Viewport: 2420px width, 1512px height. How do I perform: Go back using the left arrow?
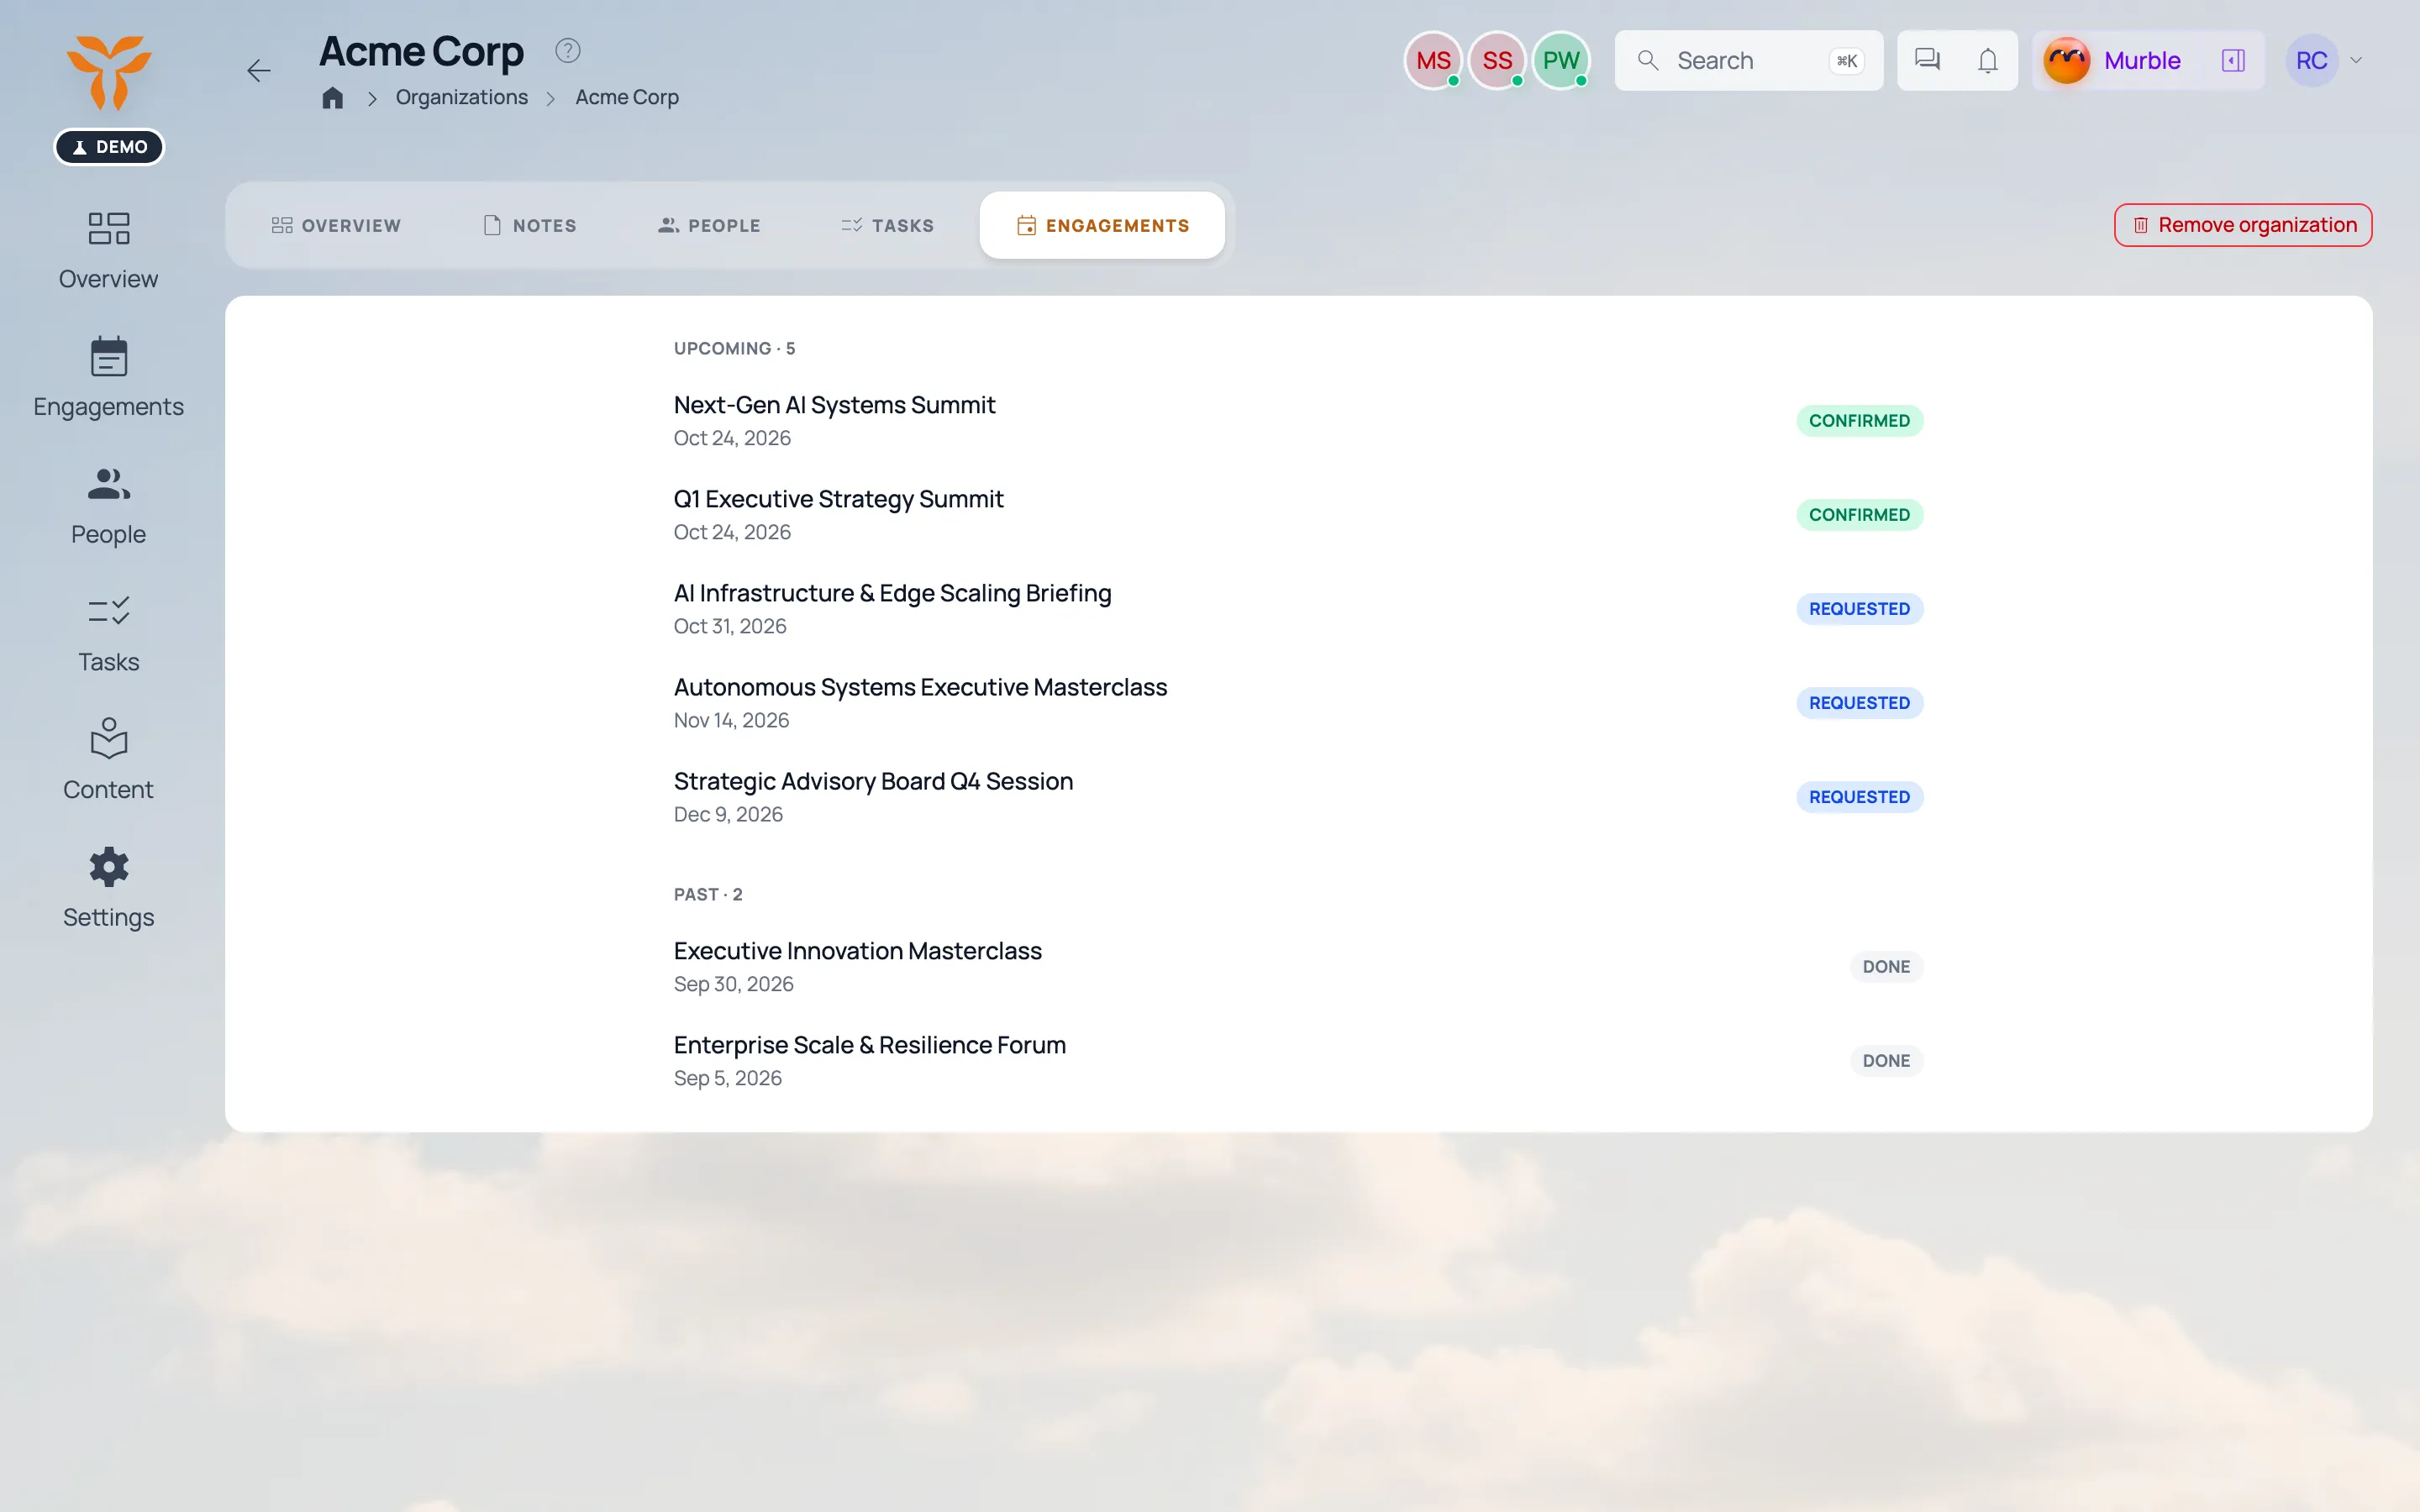coord(259,70)
